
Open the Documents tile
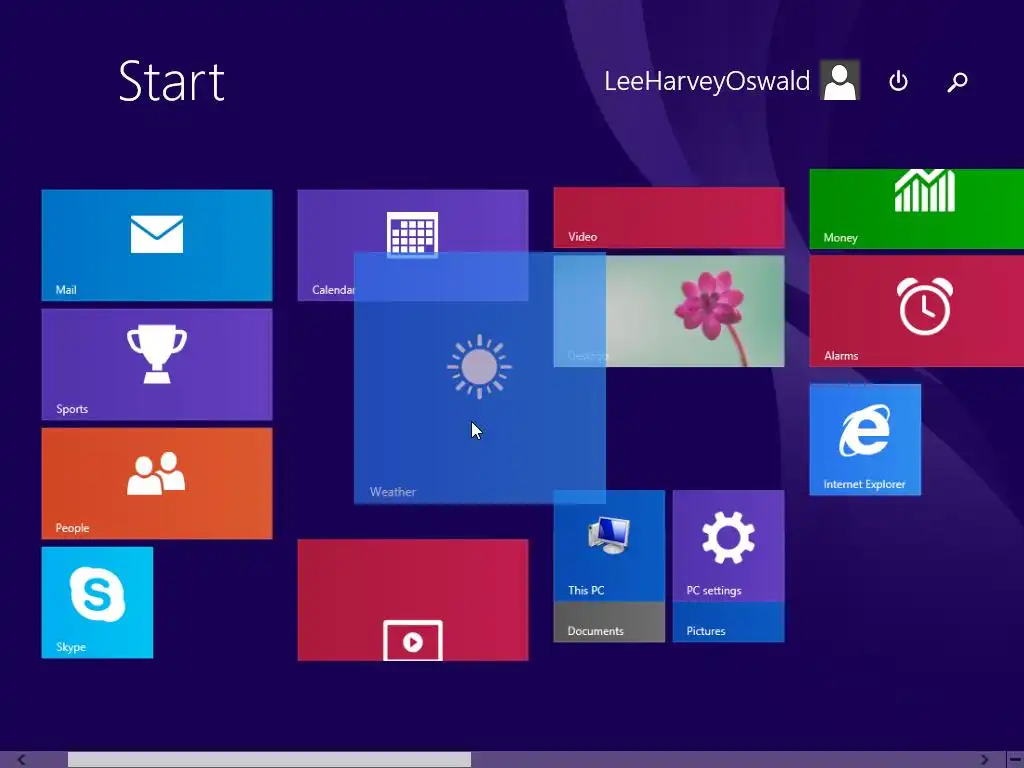click(x=609, y=622)
